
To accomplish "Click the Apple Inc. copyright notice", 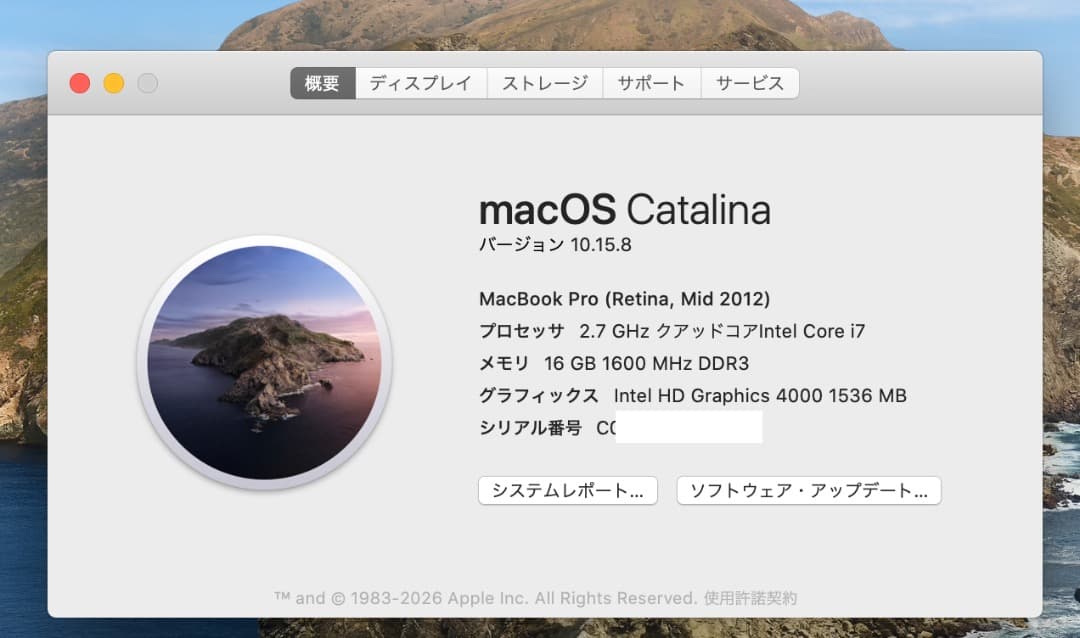I will click(486, 598).
